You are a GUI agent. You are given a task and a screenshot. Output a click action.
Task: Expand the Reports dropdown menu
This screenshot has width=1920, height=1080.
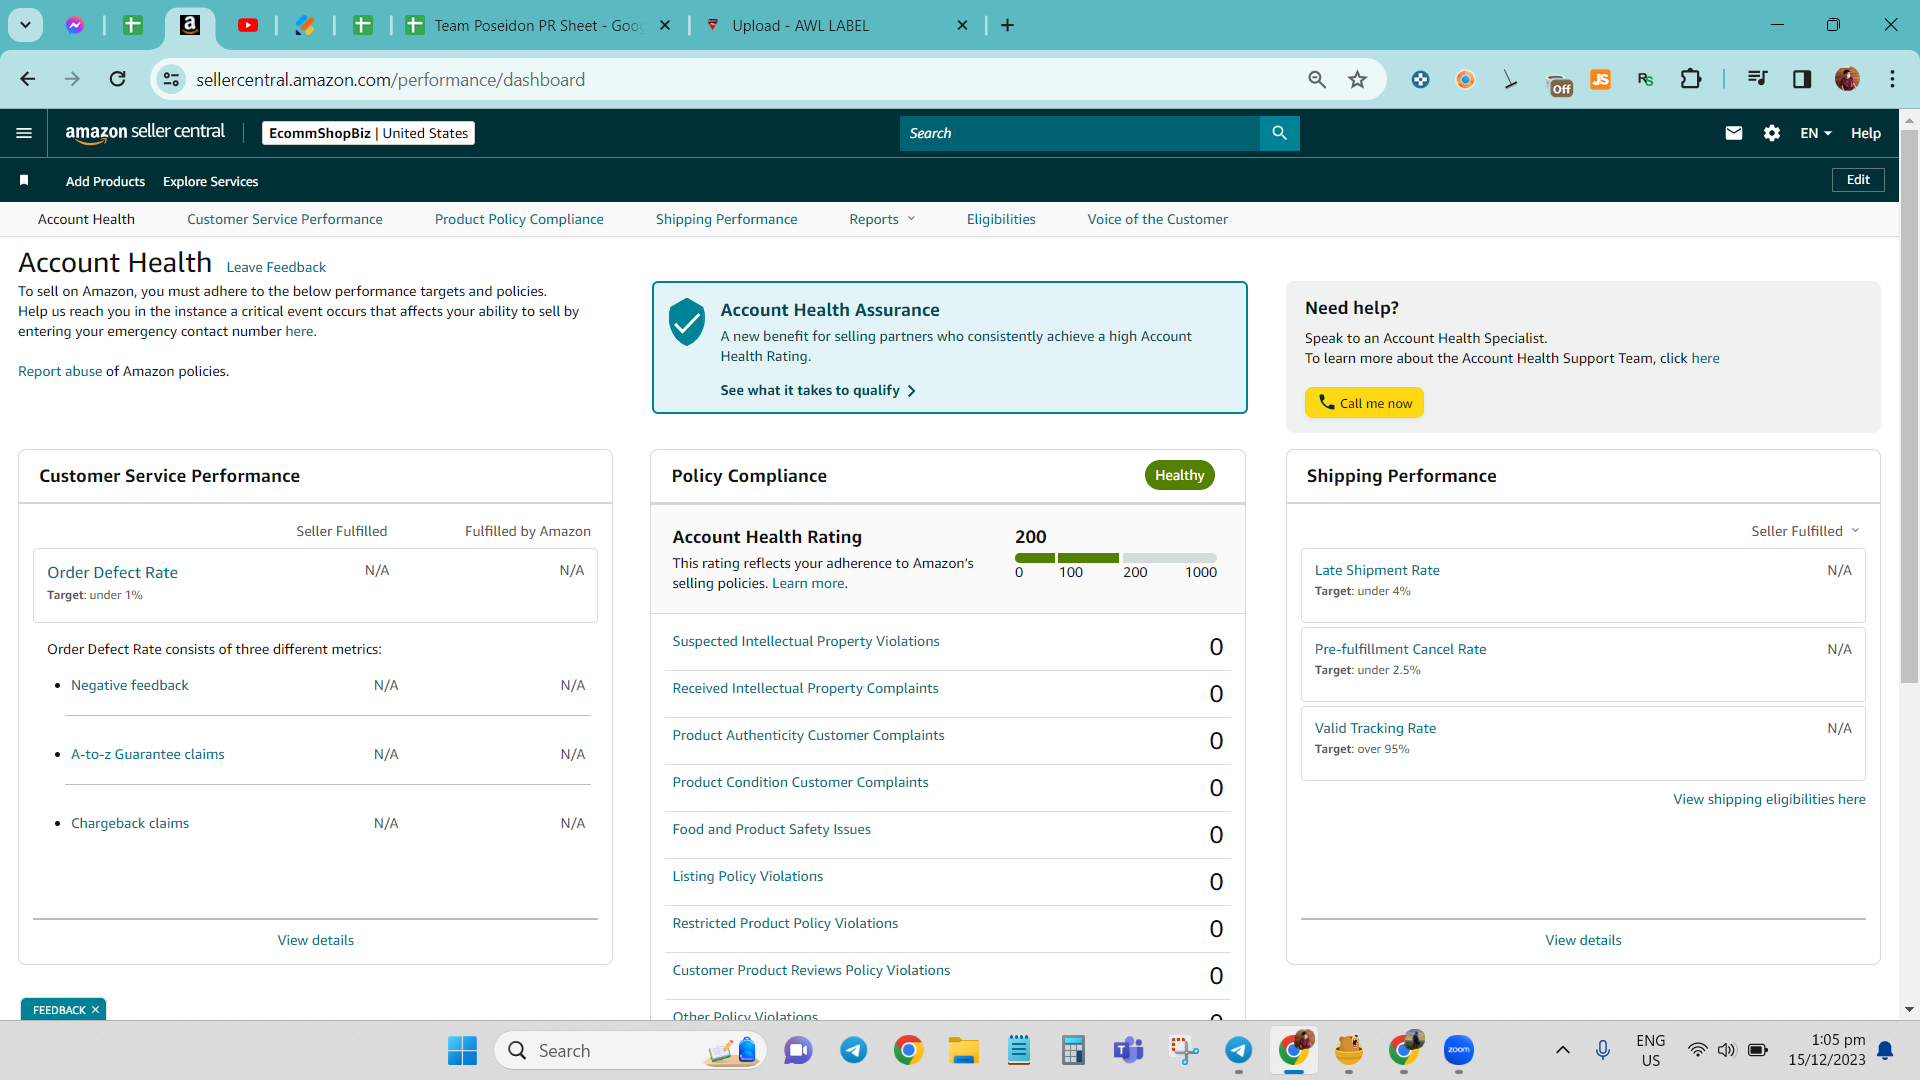point(882,219)
